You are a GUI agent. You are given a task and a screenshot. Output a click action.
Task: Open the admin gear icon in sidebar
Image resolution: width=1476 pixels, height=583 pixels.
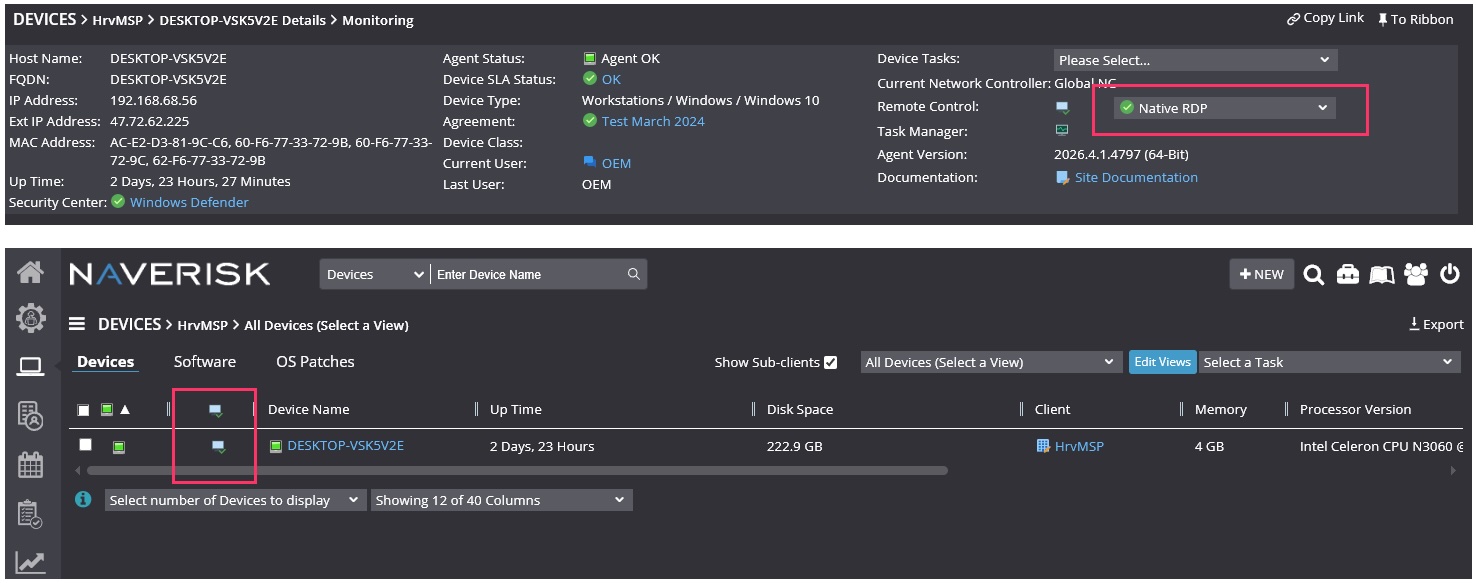pyautogui.click(x=30, y=319)
